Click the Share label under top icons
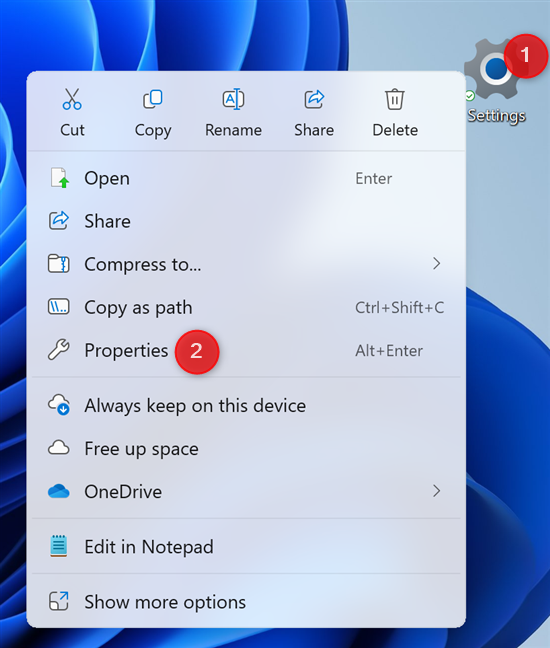This screenshot has width=550, height=648. coord(314,130)
